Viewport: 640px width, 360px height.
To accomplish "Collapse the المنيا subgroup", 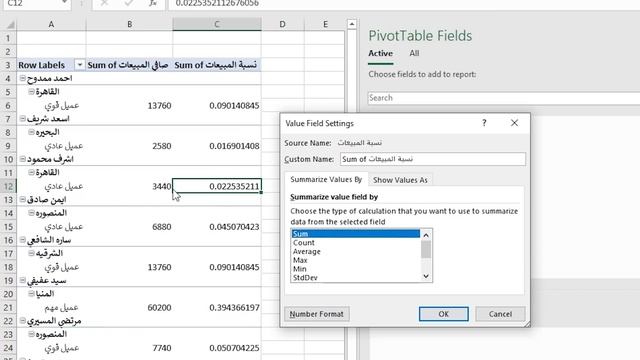I will pos(31,293).
